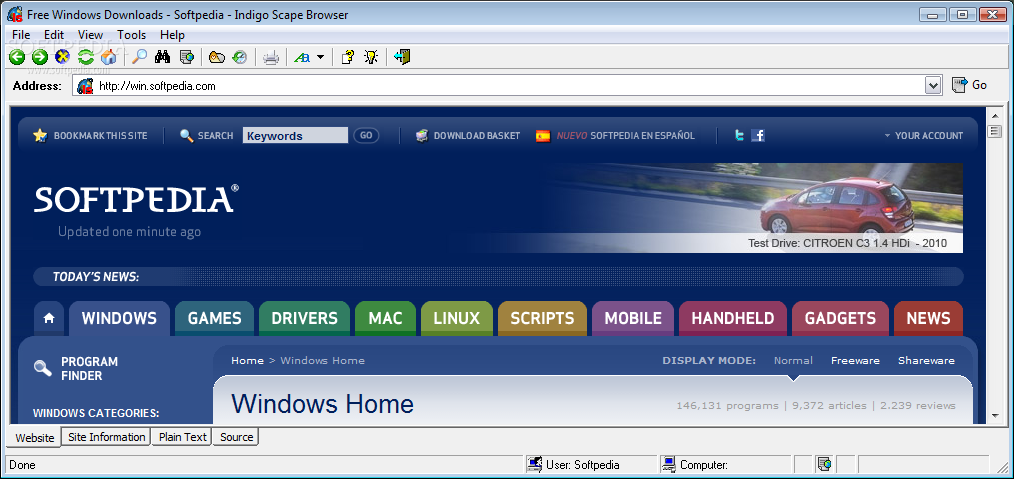This screenshot has height=479, width=1014.
Task: Open the home page via house icon
Action: (109, 58)
